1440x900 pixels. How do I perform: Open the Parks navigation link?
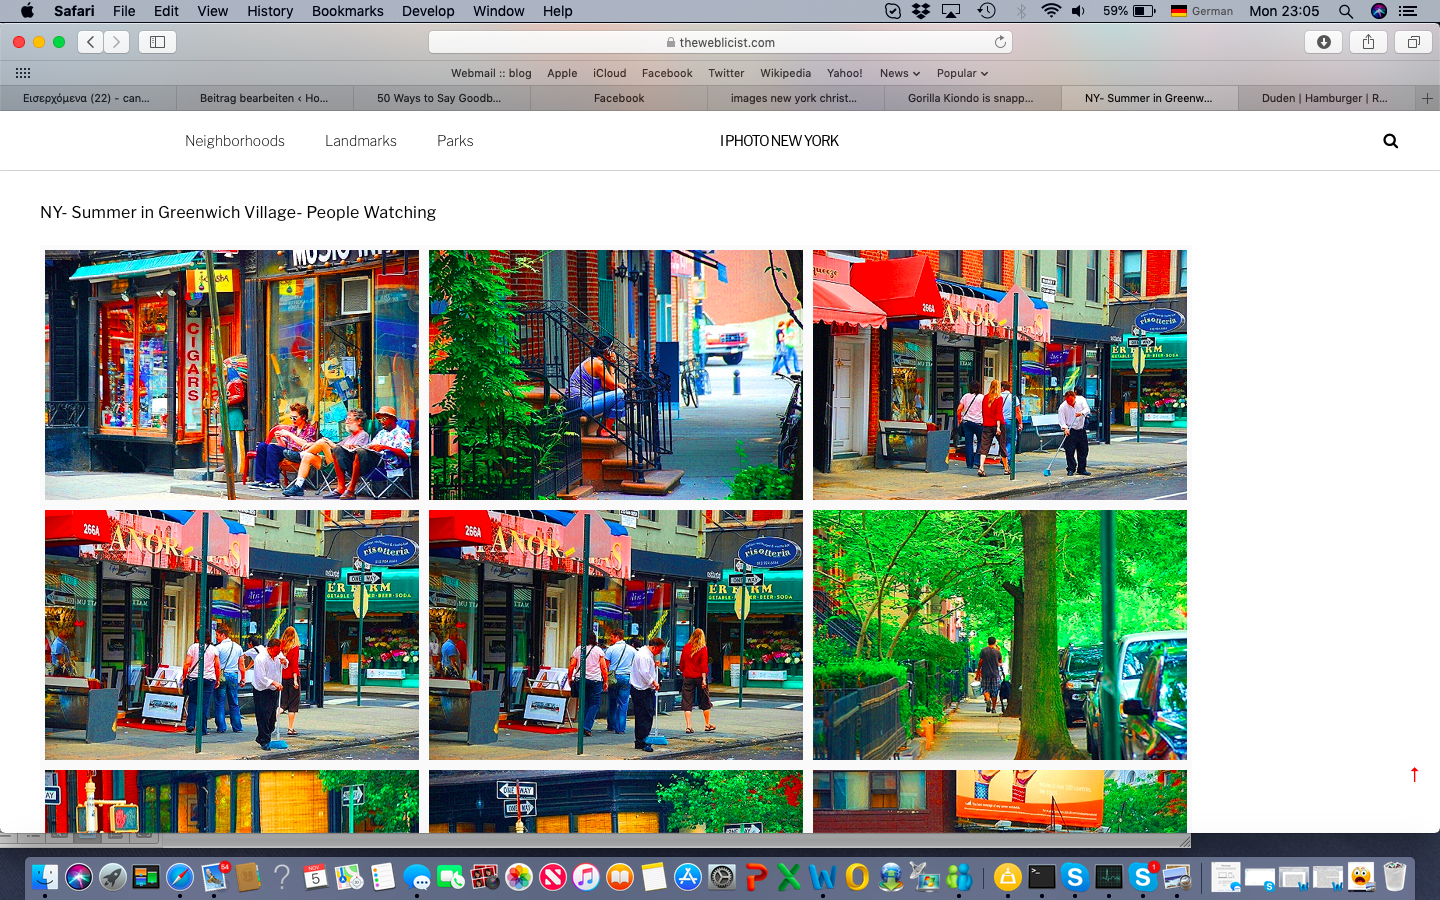455,141
